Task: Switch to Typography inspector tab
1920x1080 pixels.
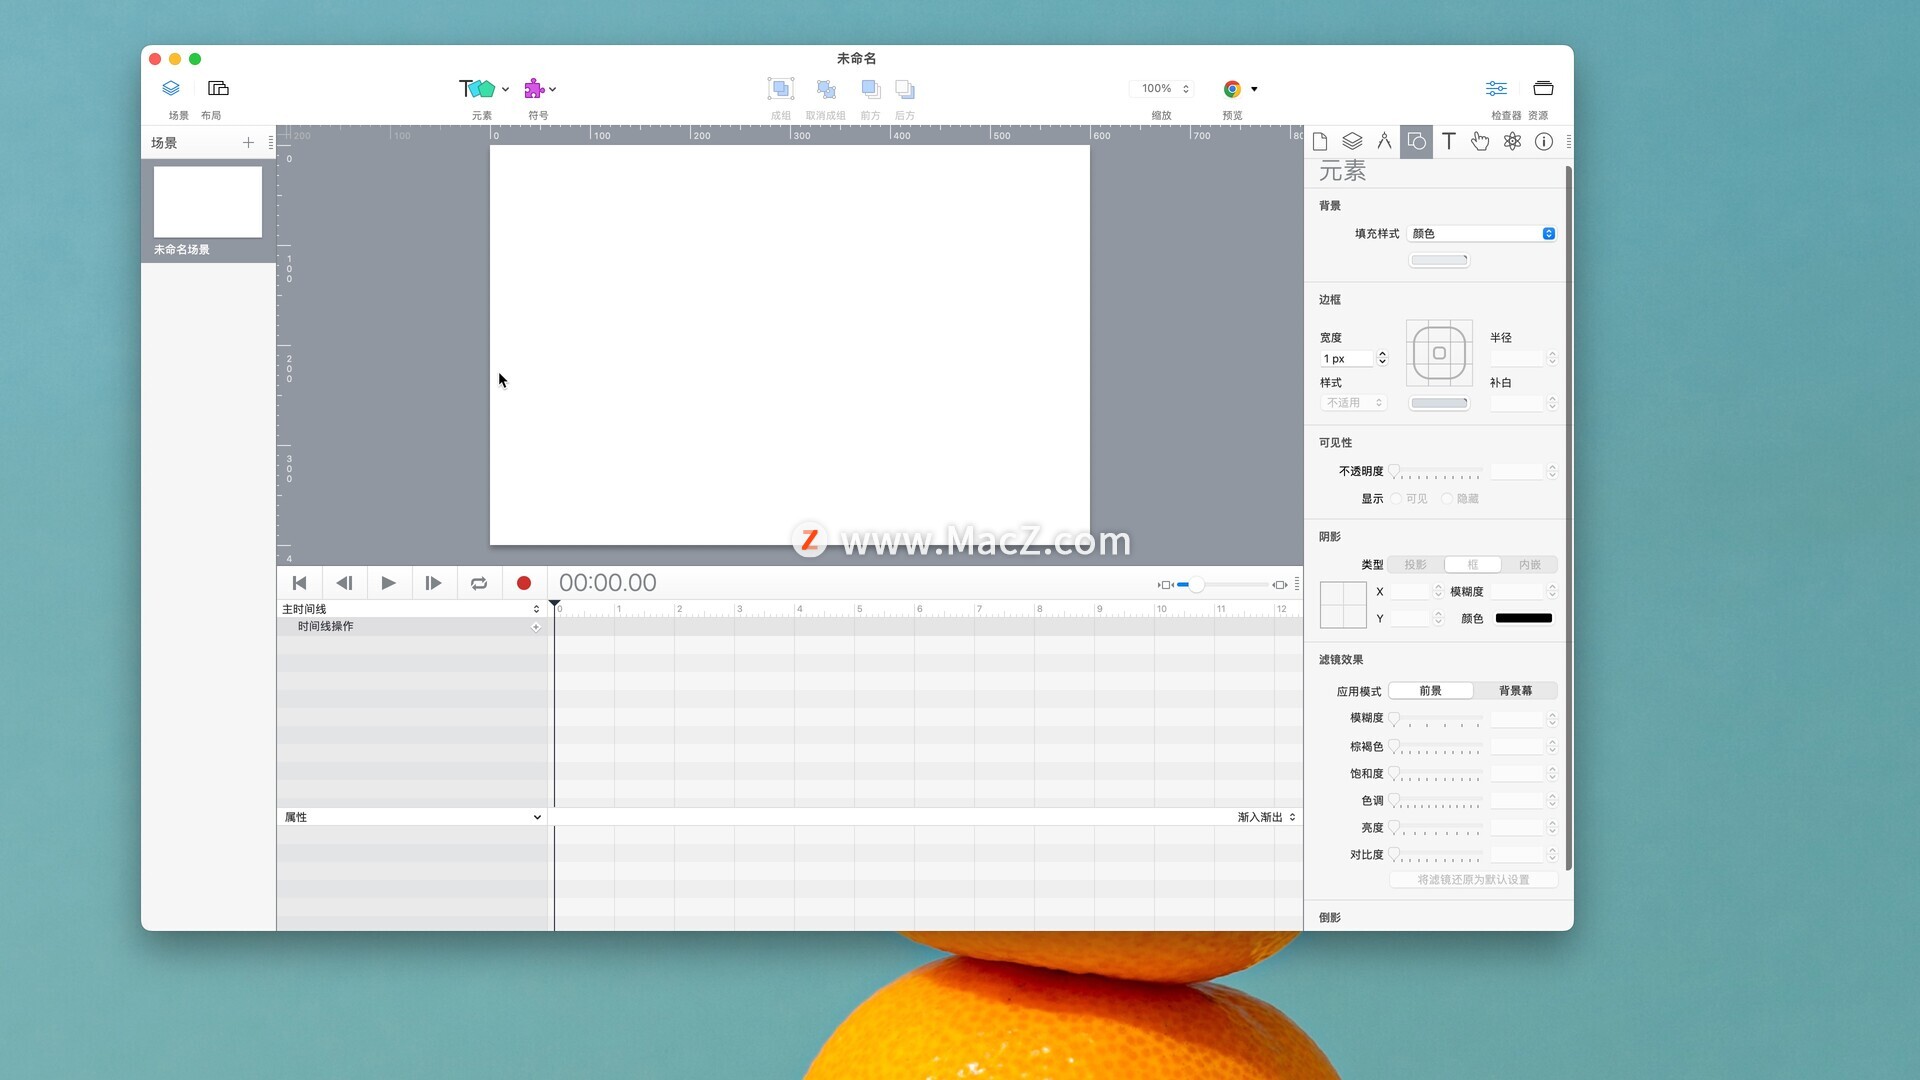Action: (x=1448, y=142)
